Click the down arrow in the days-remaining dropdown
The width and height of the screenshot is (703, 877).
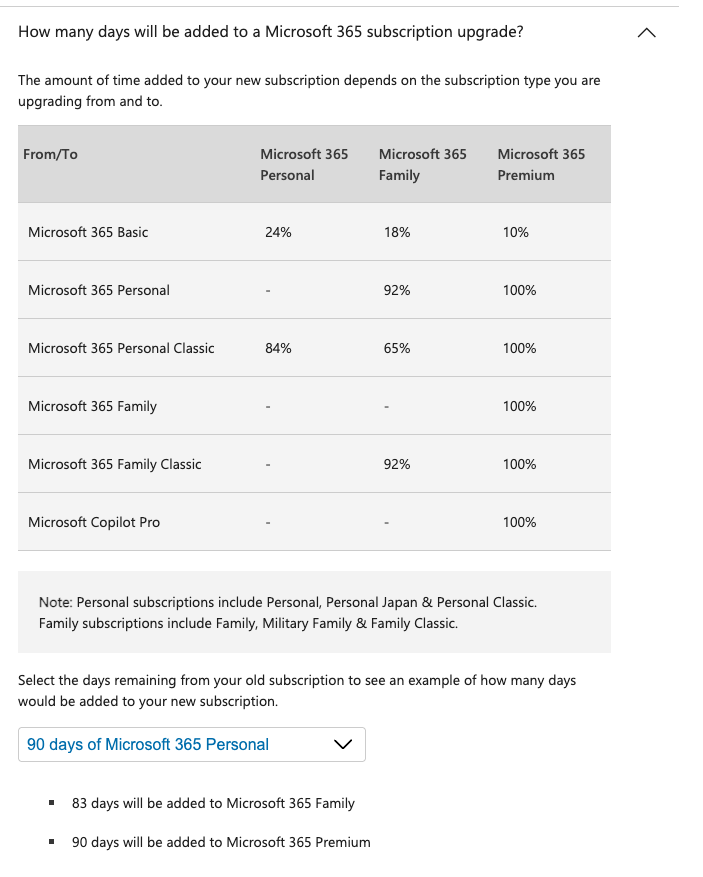coord(342,744)
